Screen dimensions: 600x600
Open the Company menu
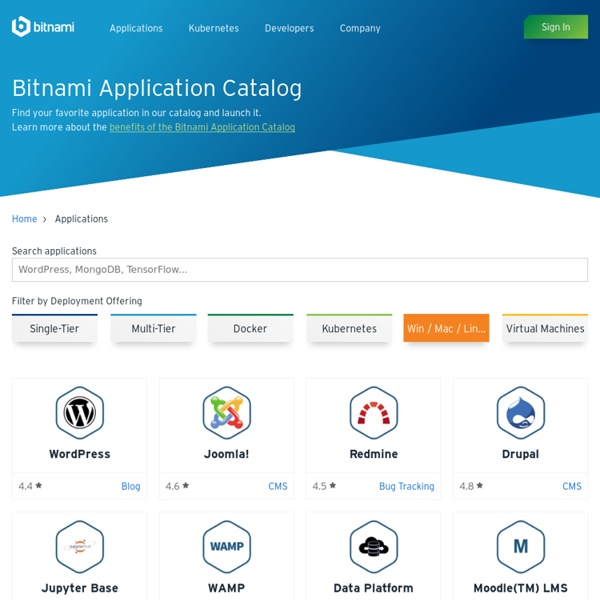pyautogui.click(x=360, y=28)
